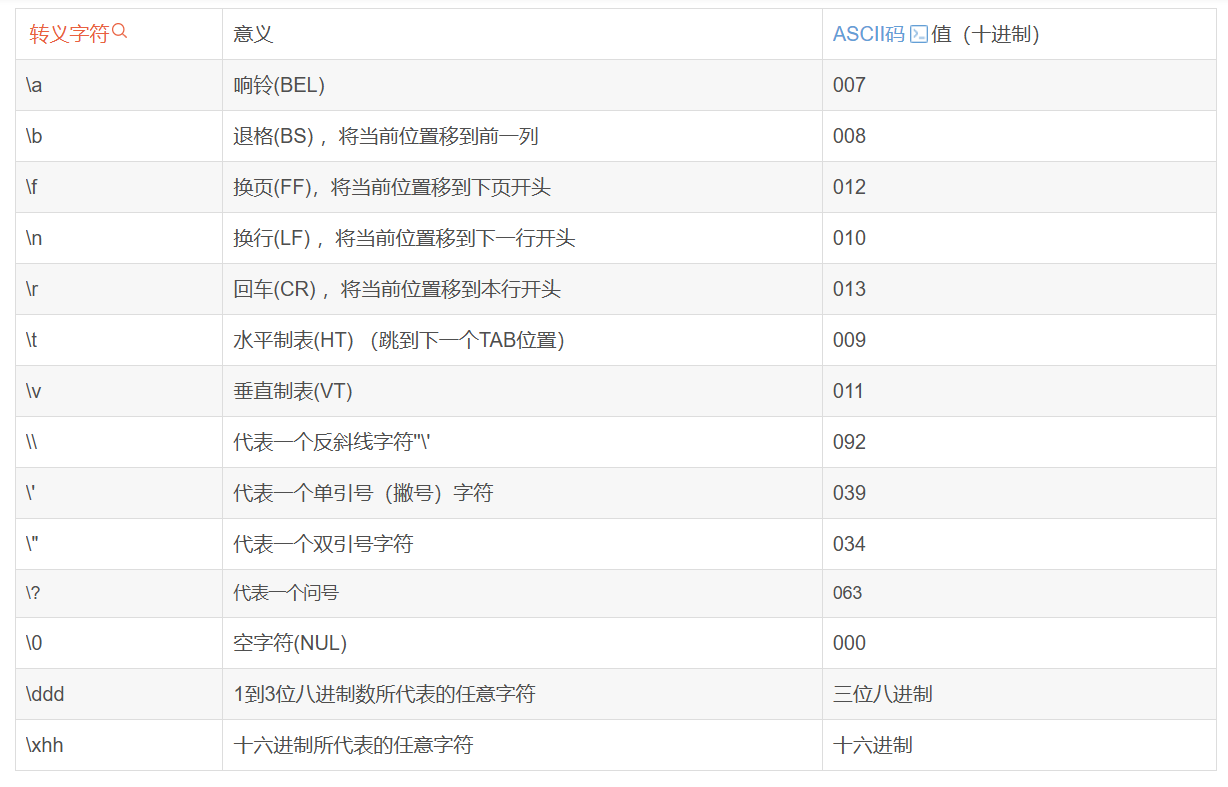Select the \v escape cell
1228x787 pixels.
pos(119,391)
